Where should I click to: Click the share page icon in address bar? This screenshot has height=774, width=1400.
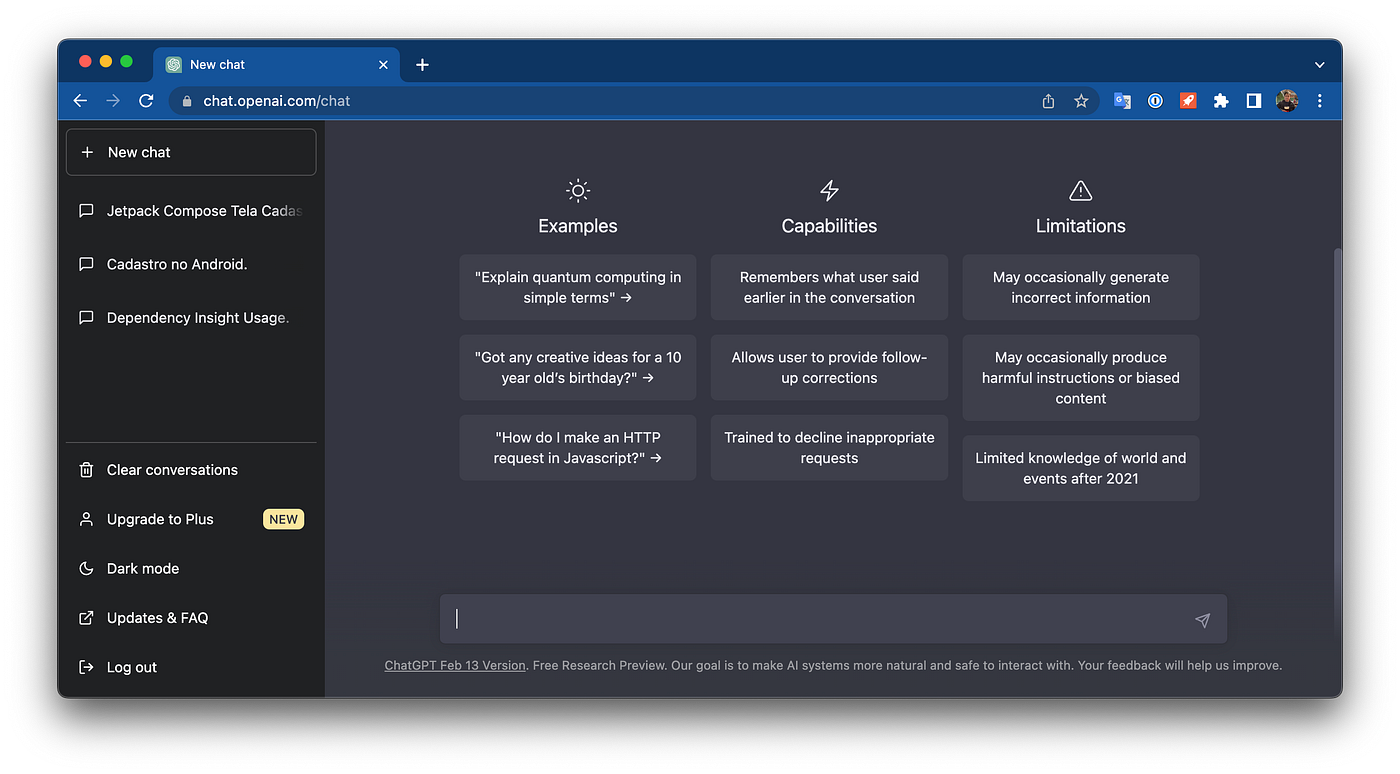point(1048,101)
